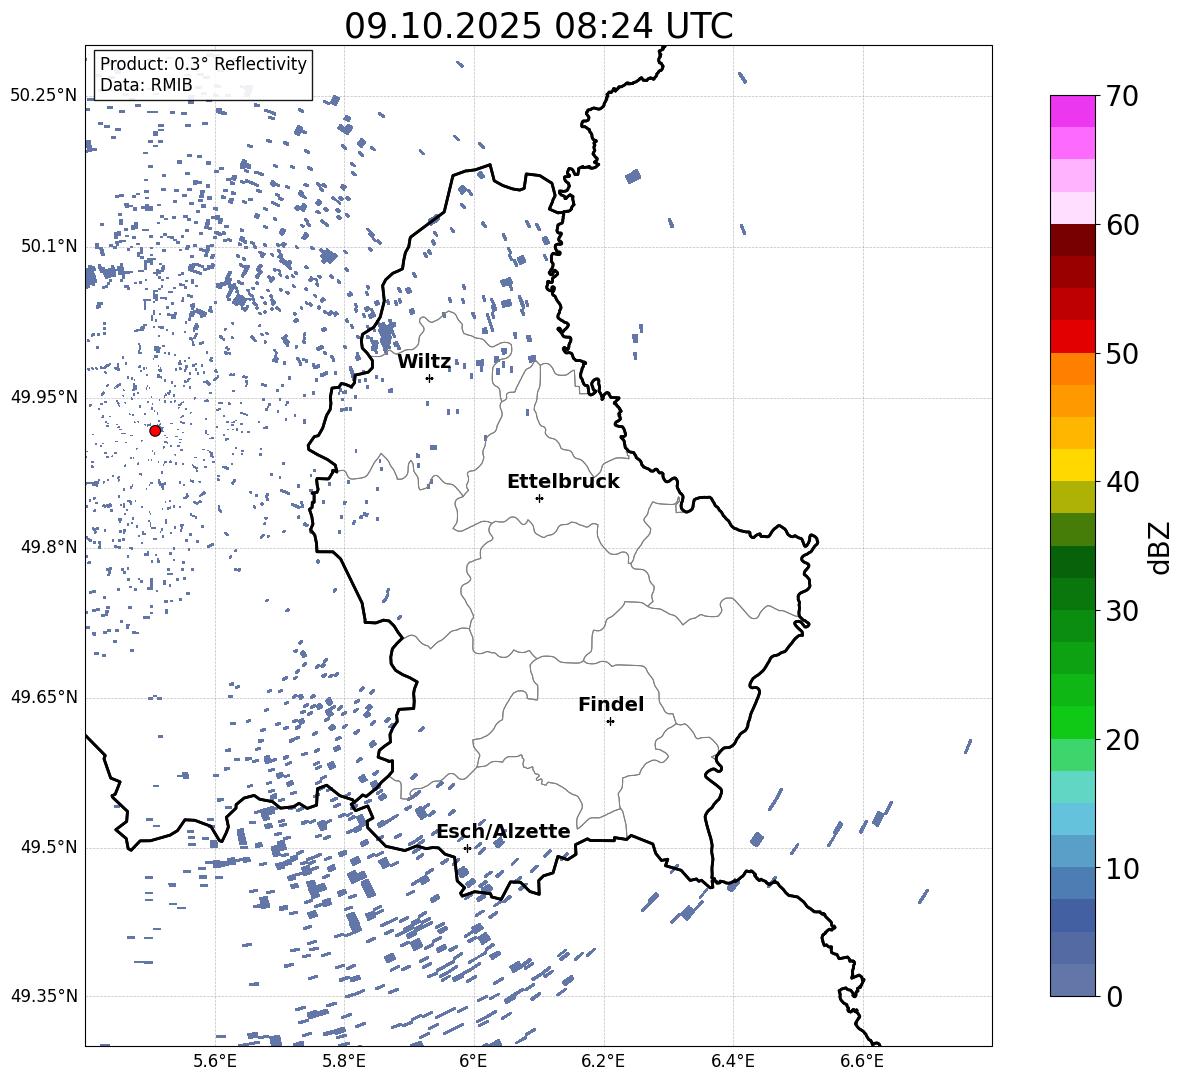Click the 30 tick label on colorbar
Image resolution: width=1184 pixels, height=1081 pixels.
coord(1122,611)
